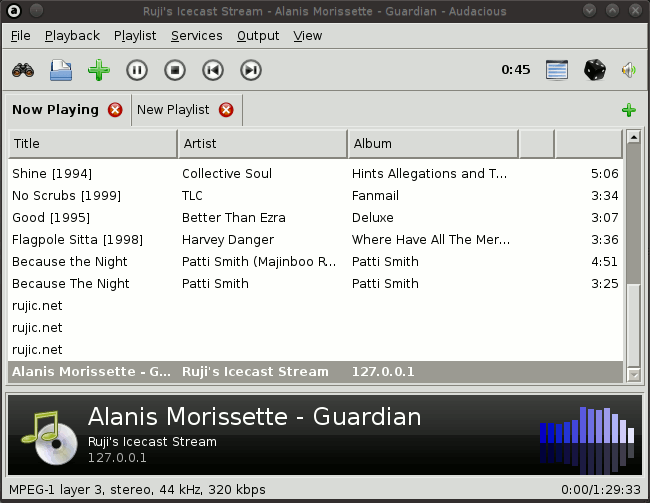
Task: Toggle shuffle with the dice icon
Action: coord(594,70)
